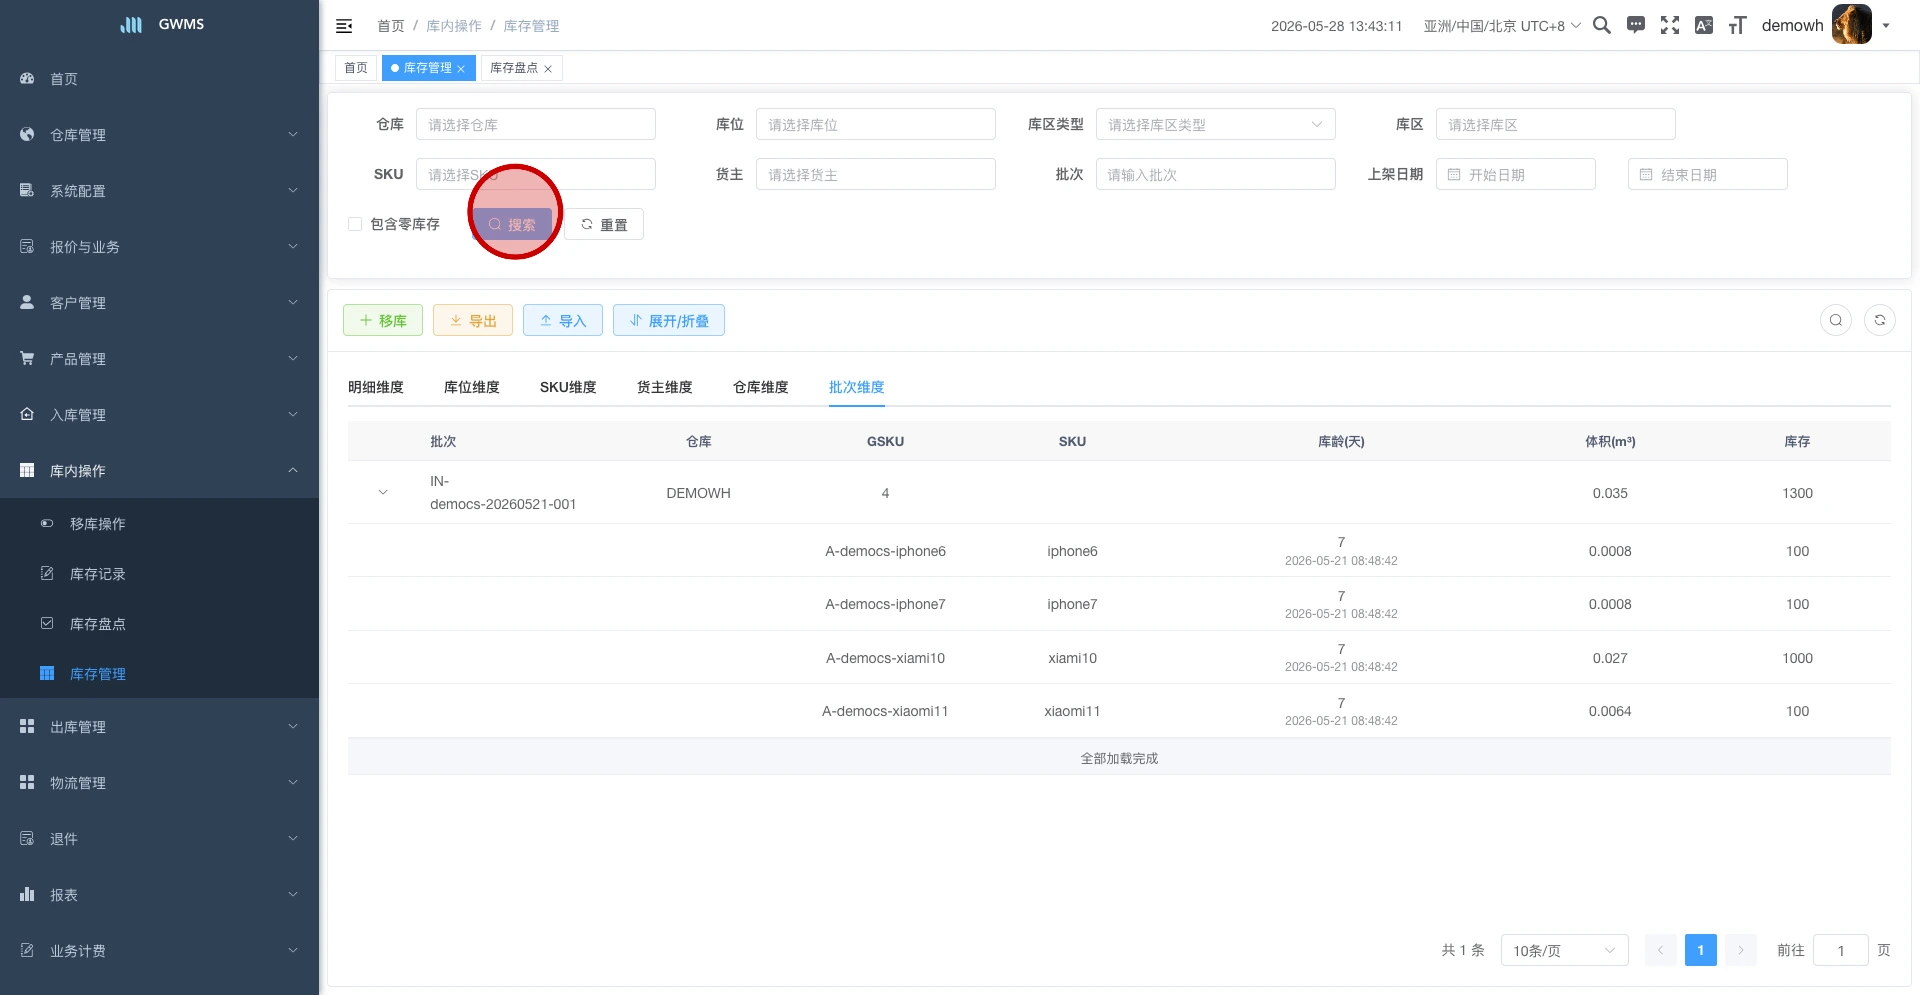This screenshot has width=1920, height=995.
Task: Open the font size icon
Action: pos(1738,25)
